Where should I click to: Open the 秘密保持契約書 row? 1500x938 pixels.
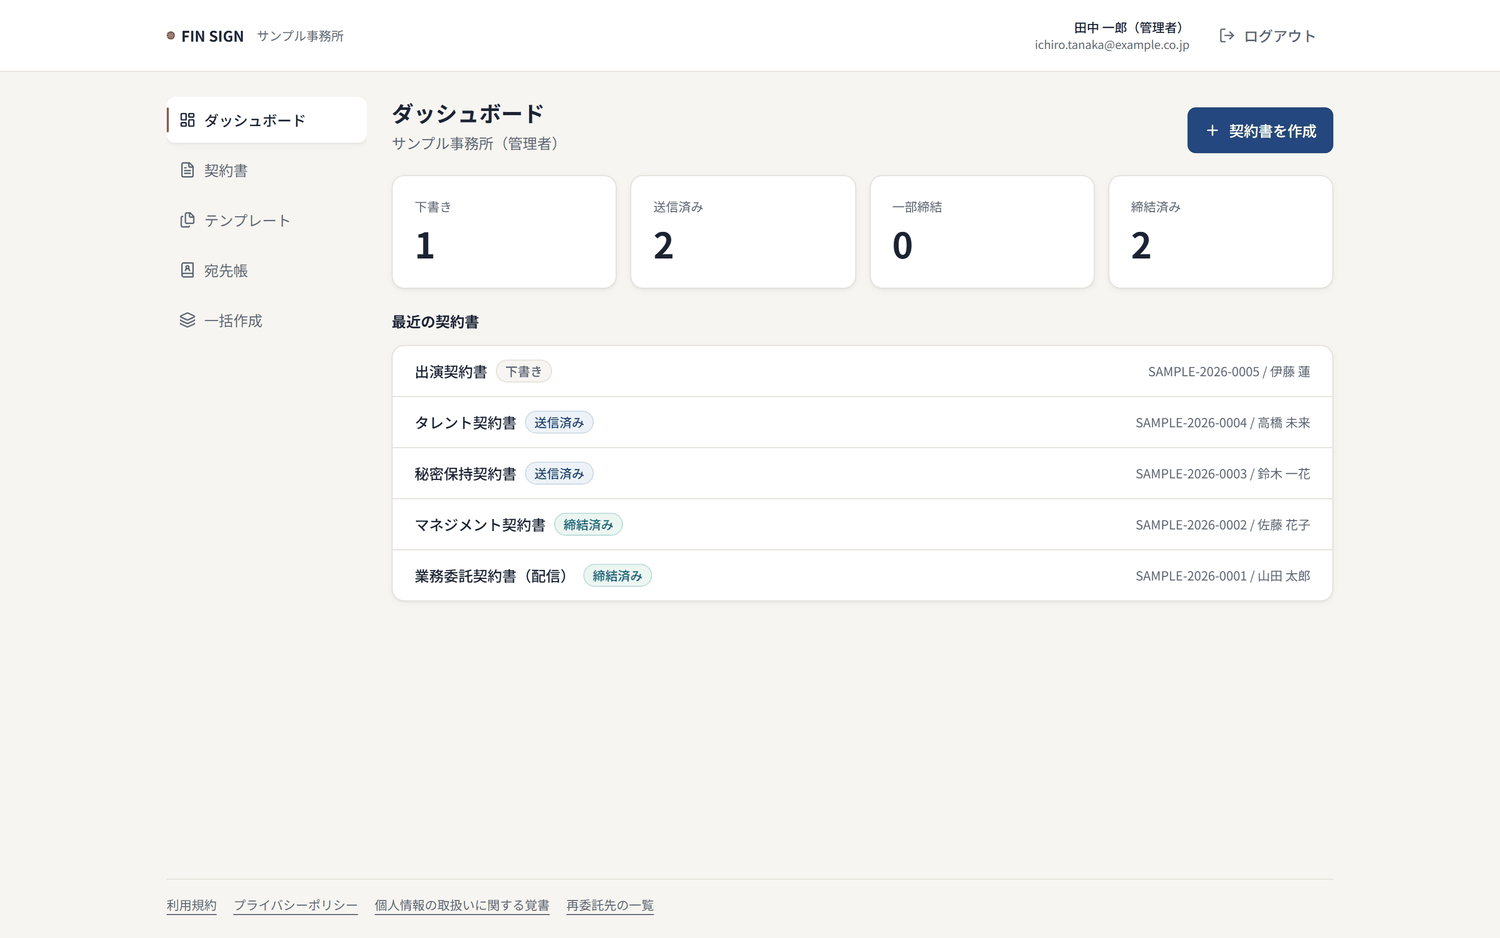click(862, 474)
